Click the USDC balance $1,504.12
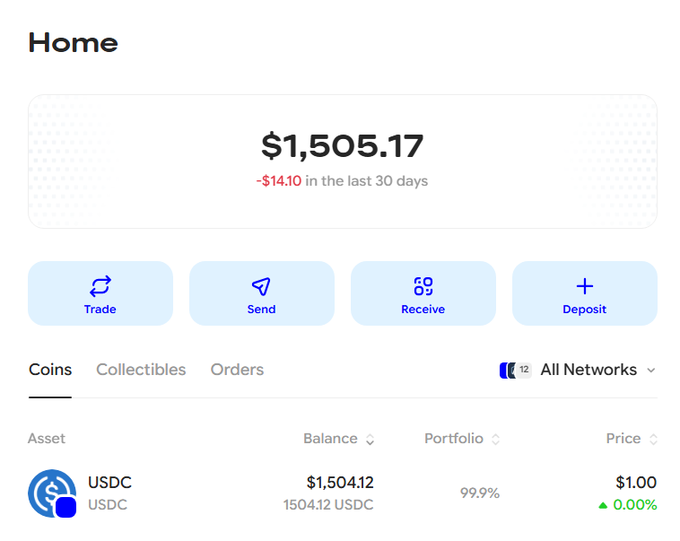The width and height of the screenshot is (680, 541). pos(340,482)
